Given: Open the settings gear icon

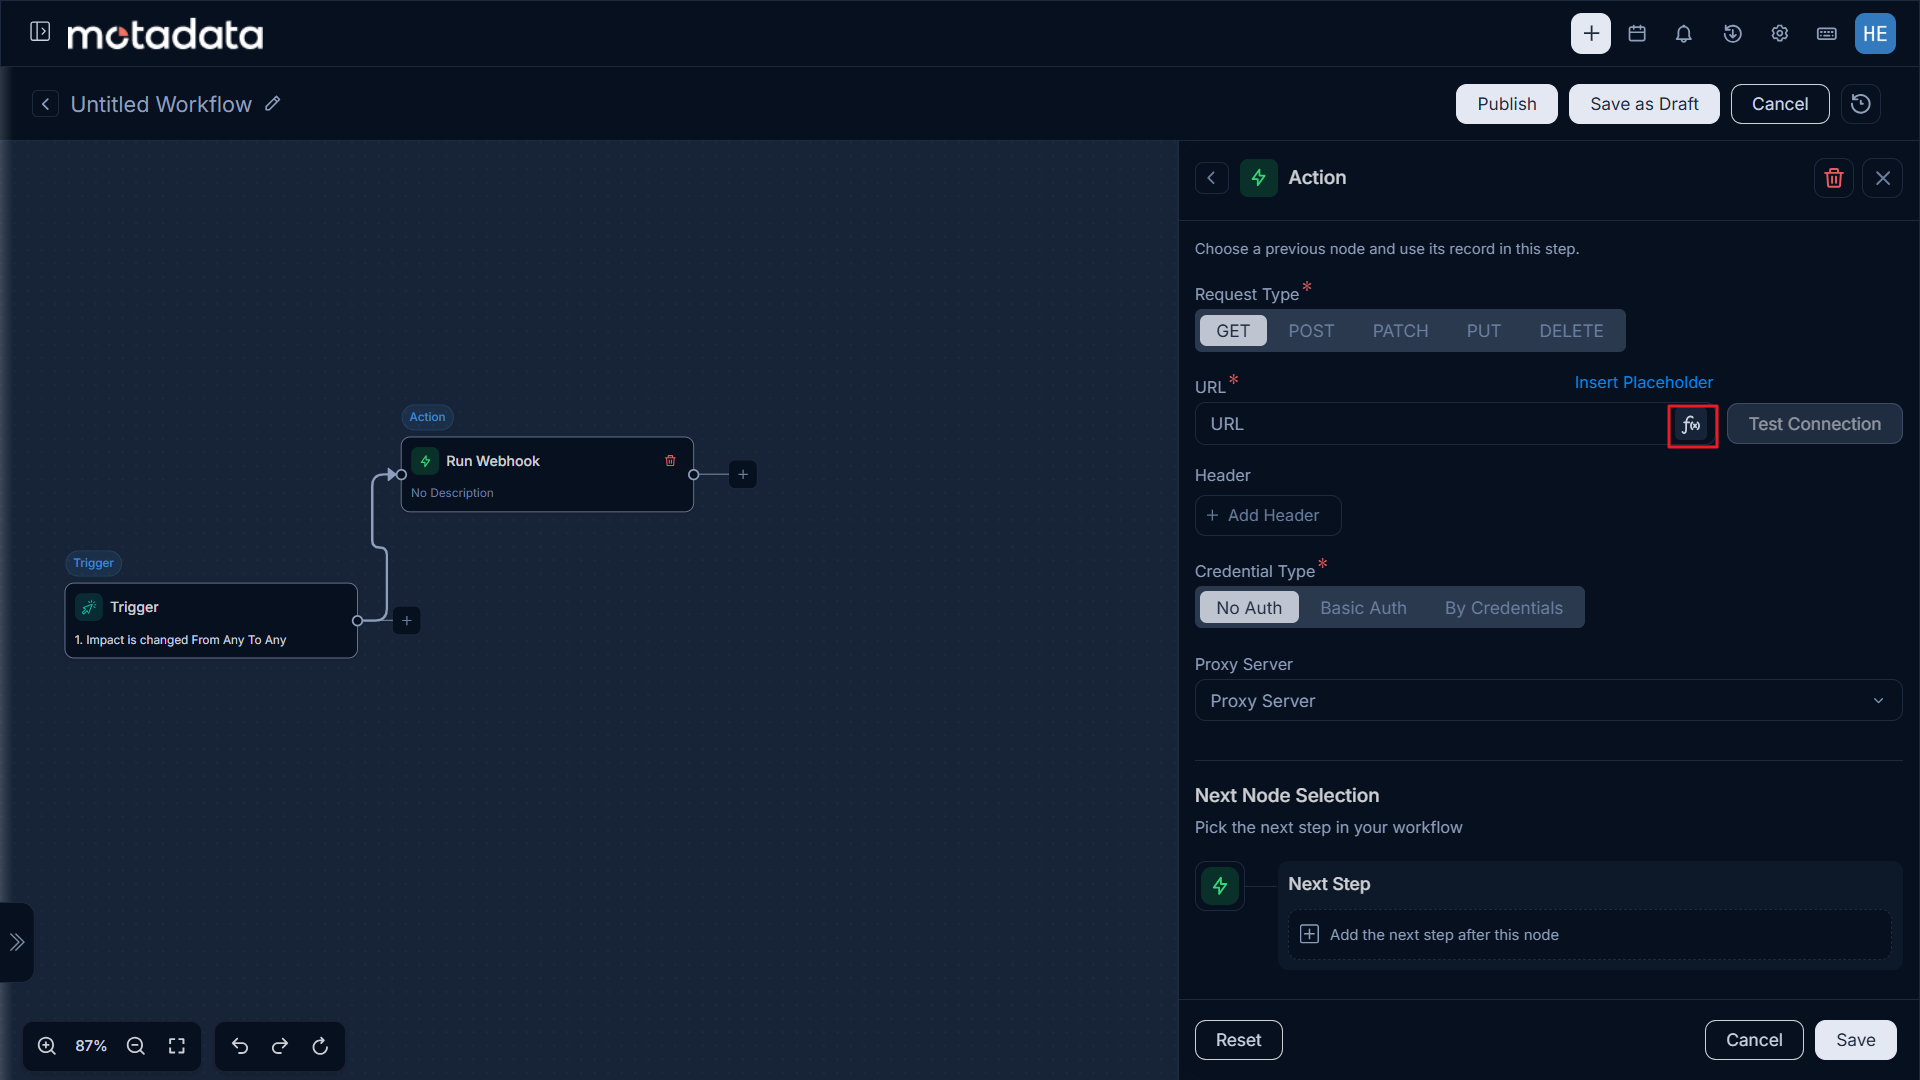Looking at the screenshot, I should (1780, 33).
